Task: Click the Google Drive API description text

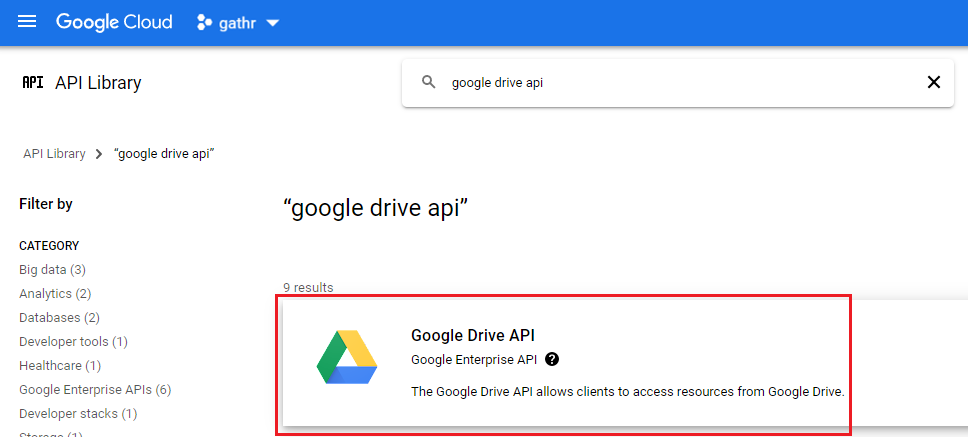Action: pos(627,391)
